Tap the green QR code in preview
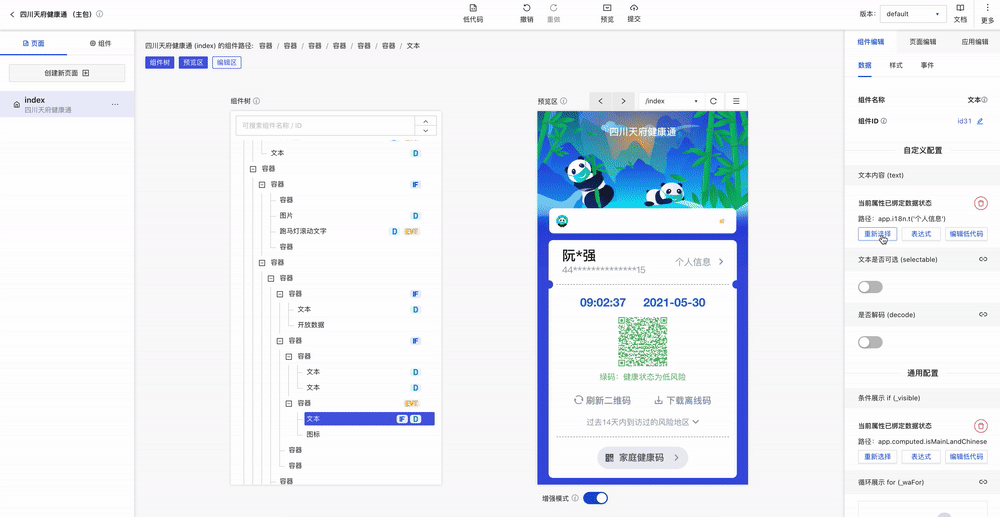The image size is (1000, 517). 642,342
